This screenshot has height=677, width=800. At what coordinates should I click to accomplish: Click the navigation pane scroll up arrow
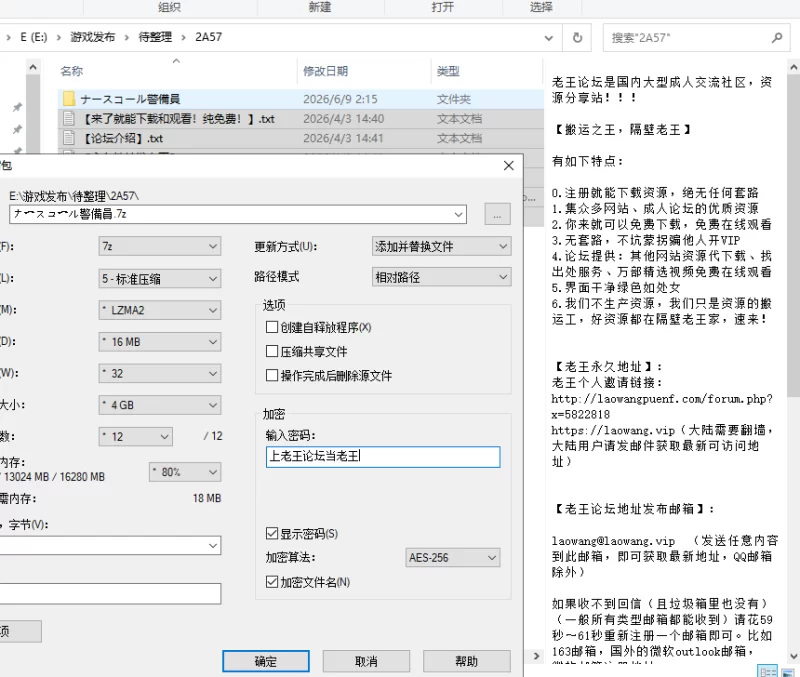point(33,67)
